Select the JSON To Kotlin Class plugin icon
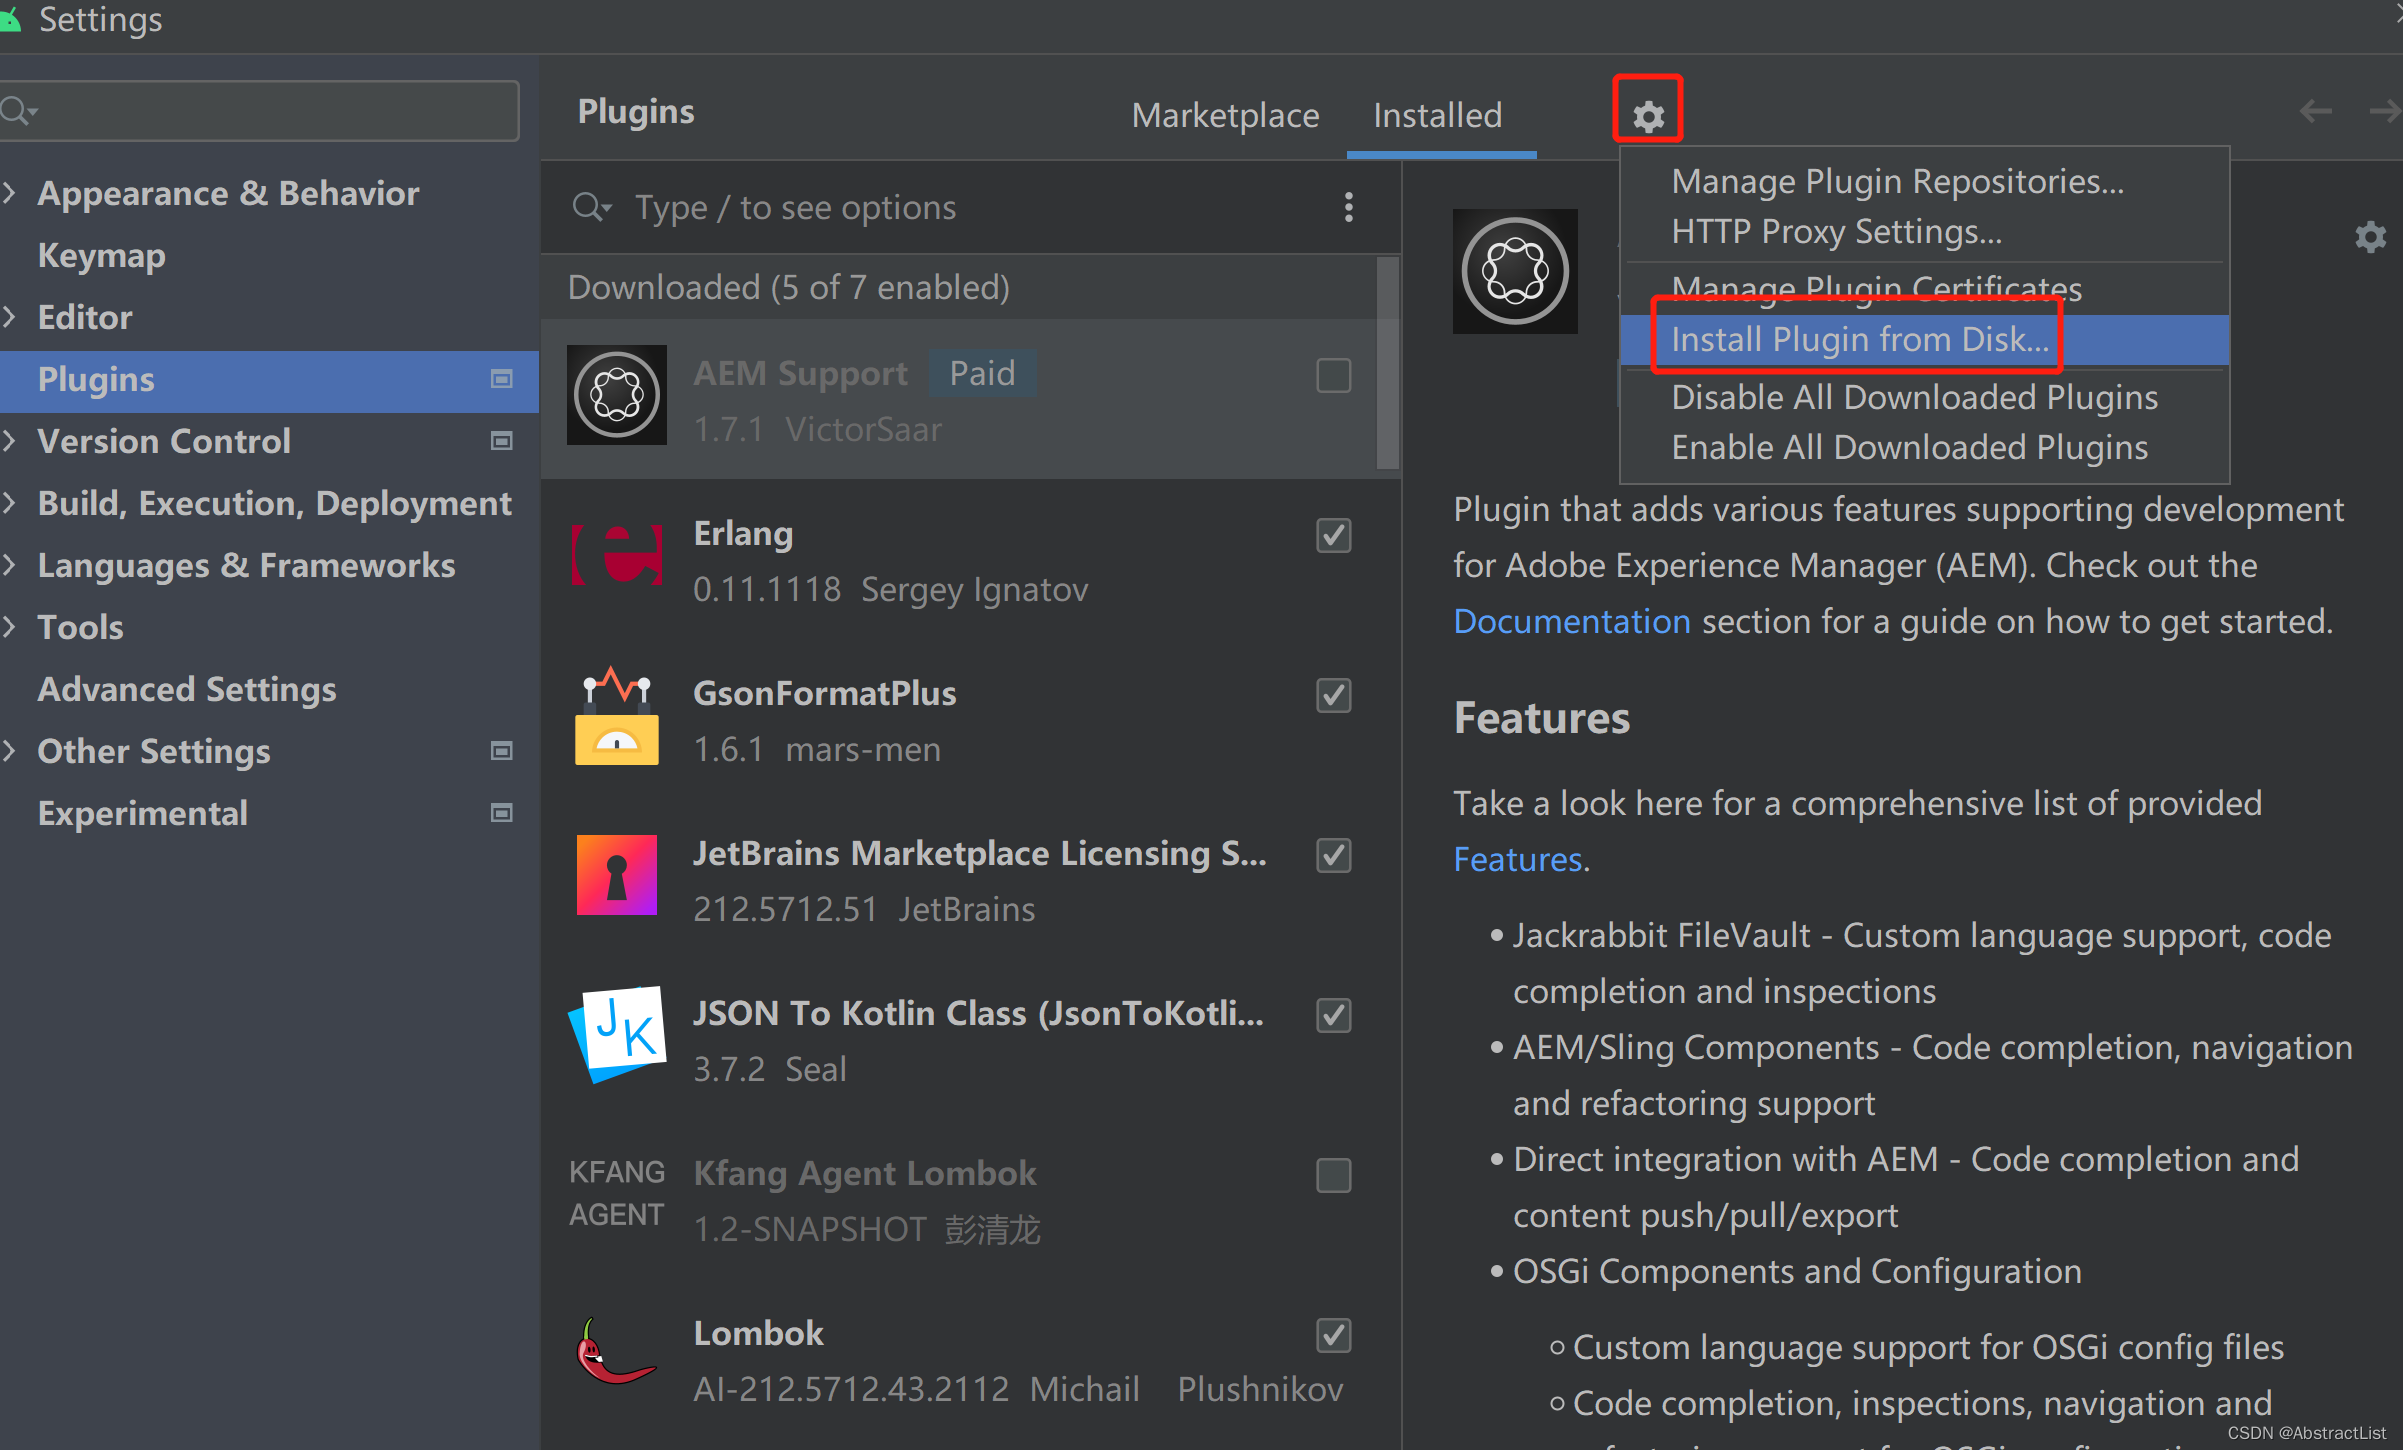The height and width of the screenshot is (1450, 2403). click(x=617, y=1034)
